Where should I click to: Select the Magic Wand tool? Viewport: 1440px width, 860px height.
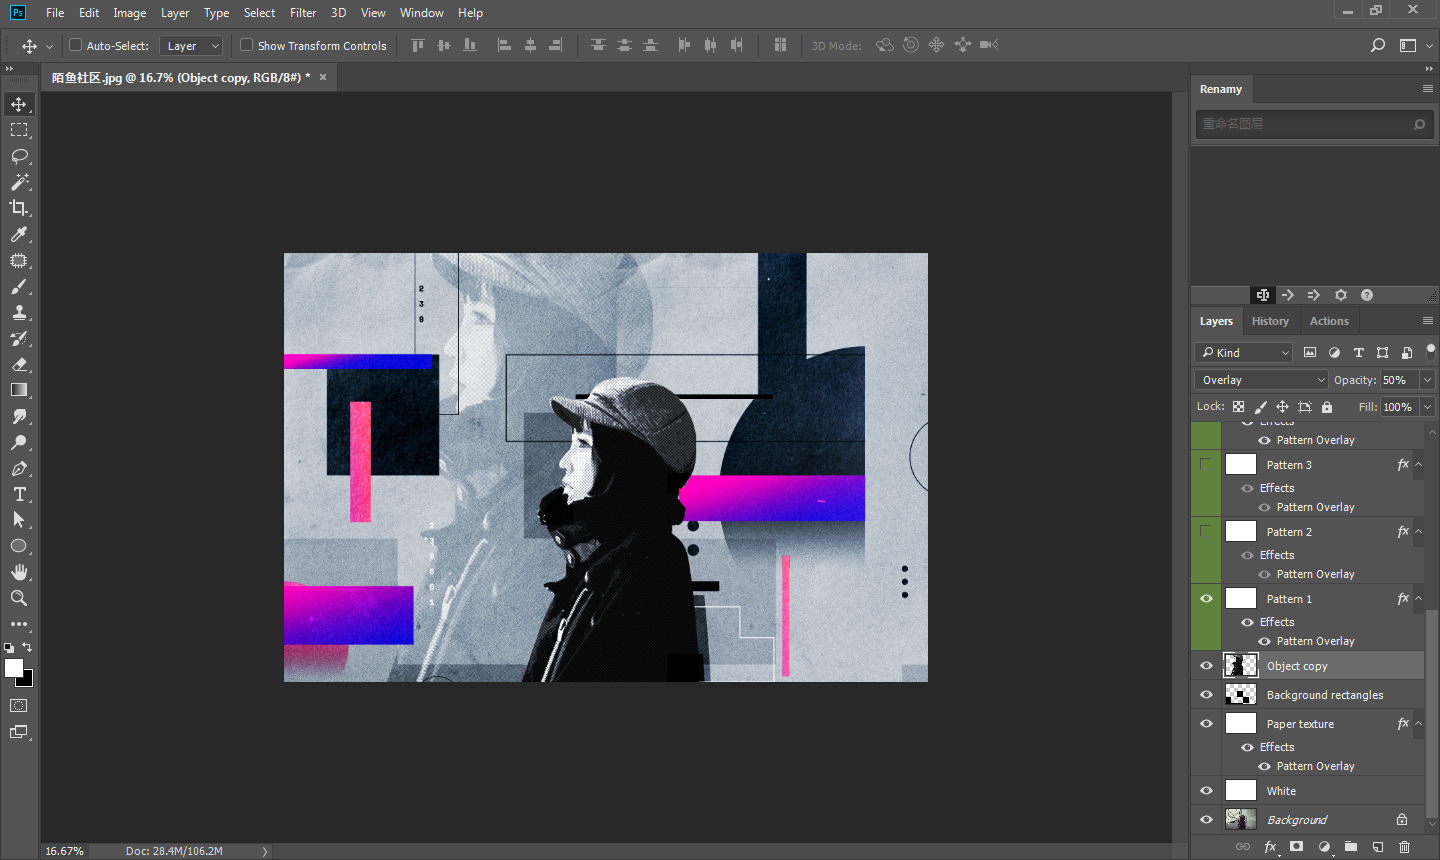coord(19,182)
